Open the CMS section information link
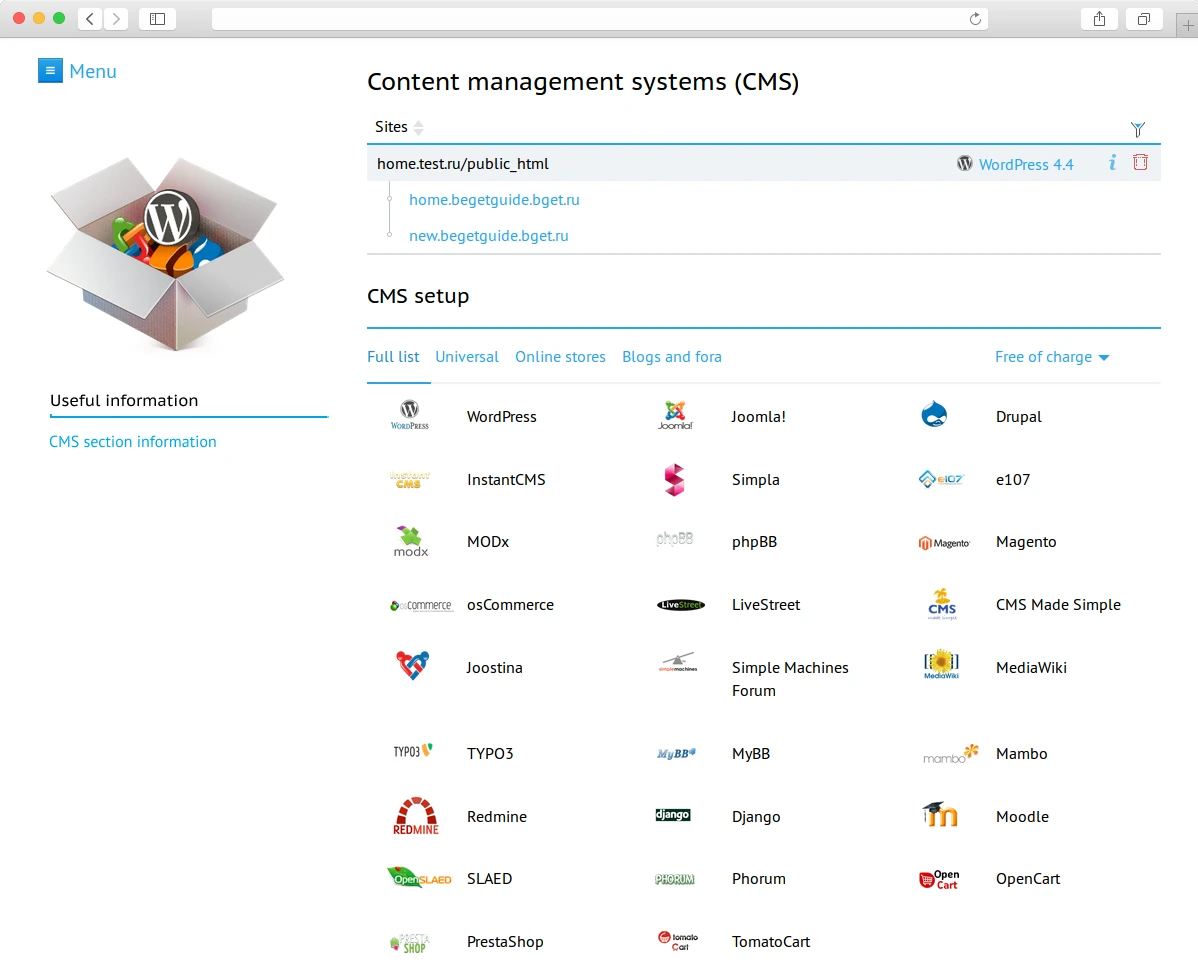 (133, 441)
